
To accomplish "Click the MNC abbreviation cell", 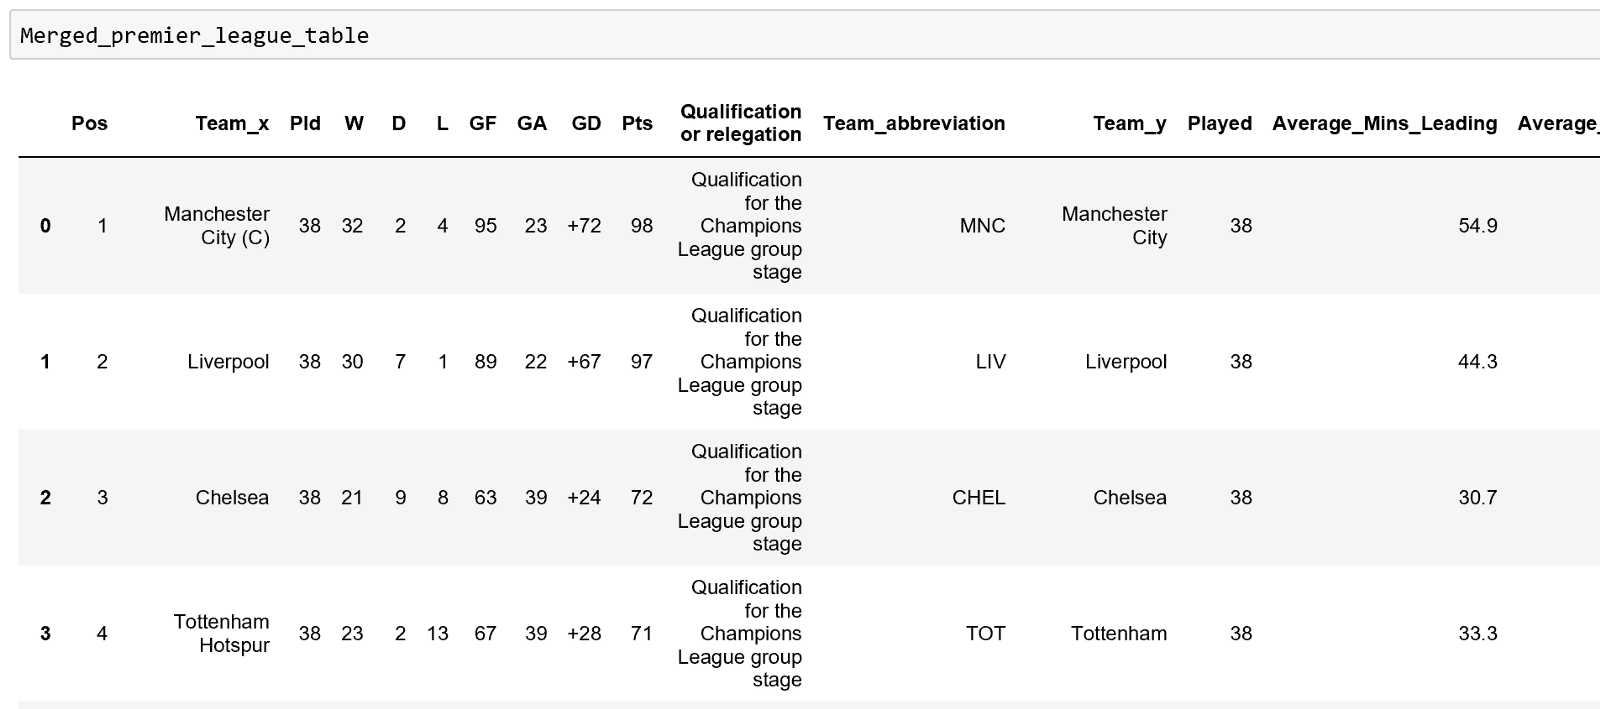I will [x=982, y=226].
